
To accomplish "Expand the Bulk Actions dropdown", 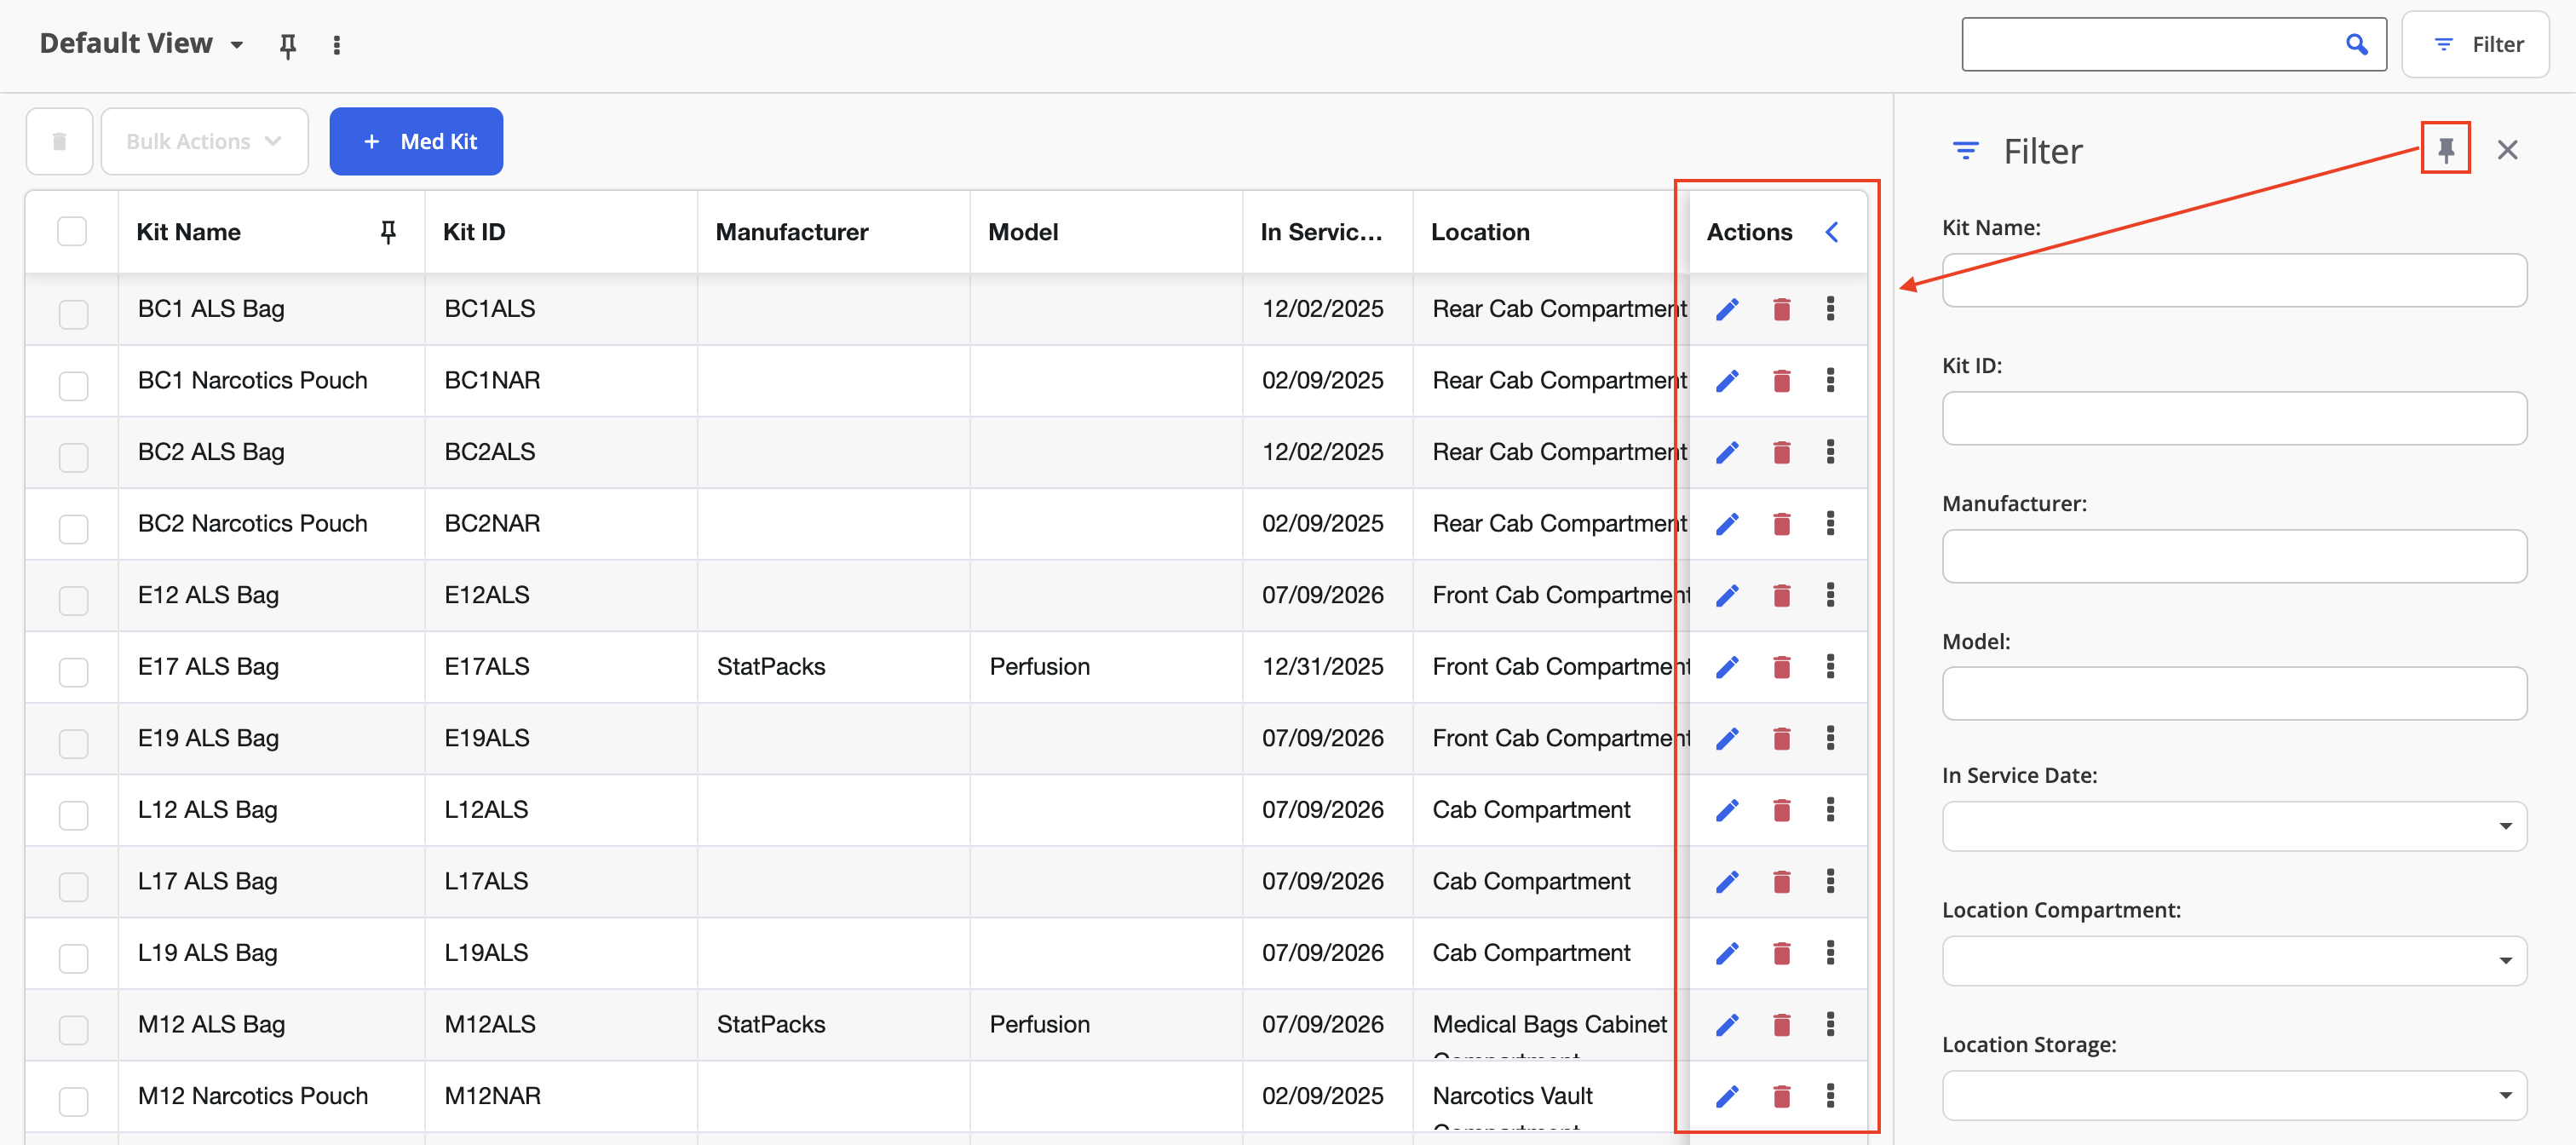I will point(205,142).
